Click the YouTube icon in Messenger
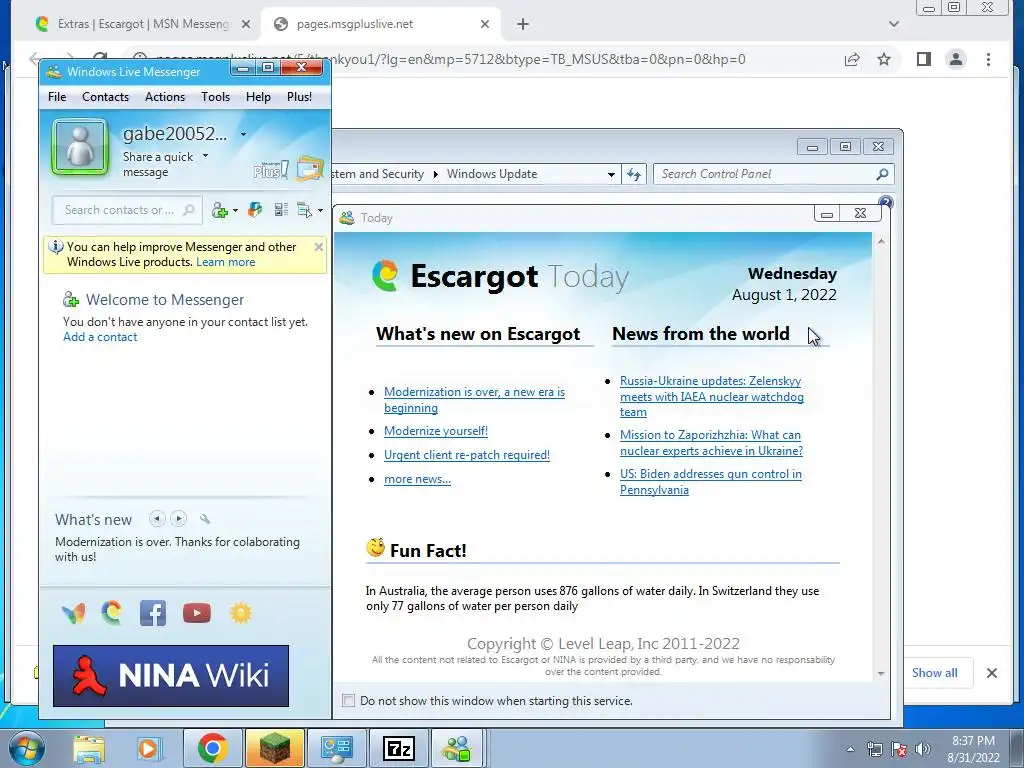The width and height of the screenshot is (1024, 768). (x=197, y=613)
